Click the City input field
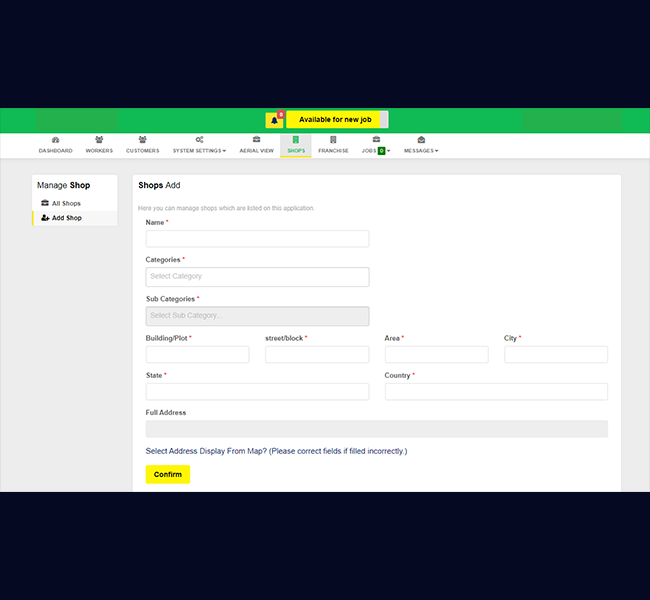650x600 pixels. pyautogui.click(x=555, y=355)
